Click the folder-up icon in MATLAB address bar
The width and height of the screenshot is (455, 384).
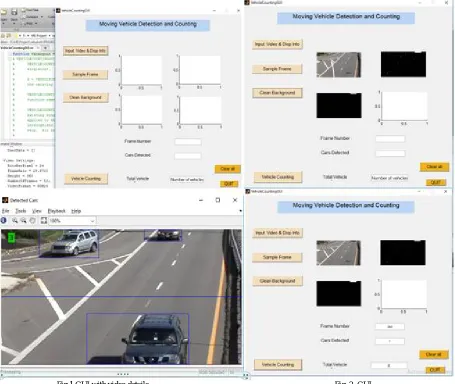pos(9,35)
